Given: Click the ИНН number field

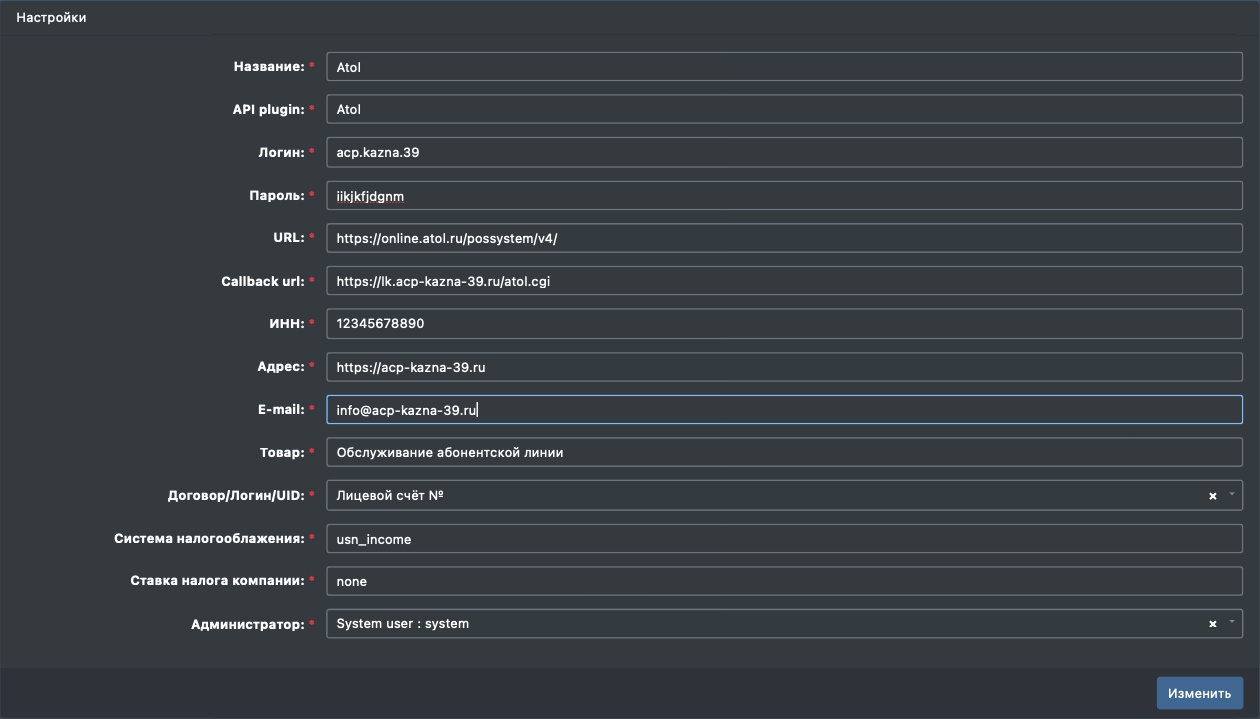Looking at the screenshot, I should point(784,324).
